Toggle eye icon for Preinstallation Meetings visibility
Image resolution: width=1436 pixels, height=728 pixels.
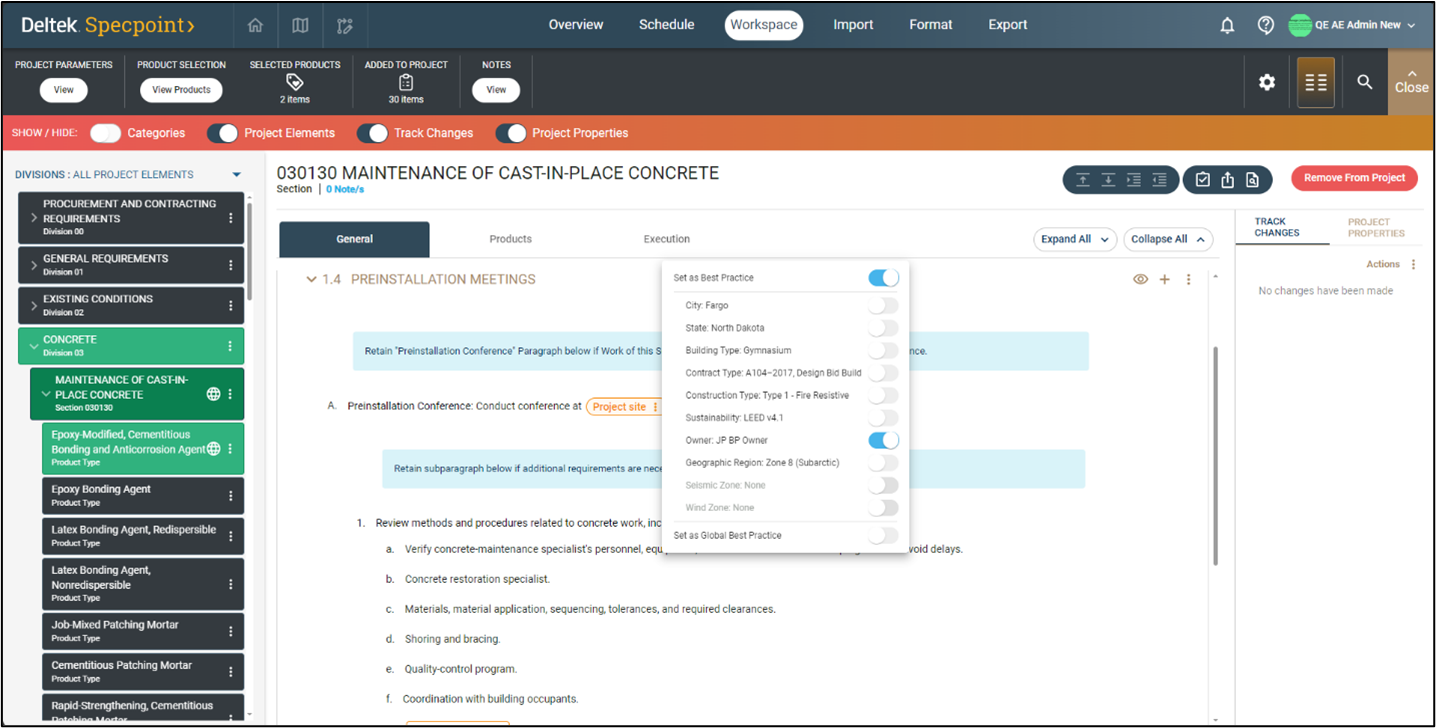[1140, 280]
